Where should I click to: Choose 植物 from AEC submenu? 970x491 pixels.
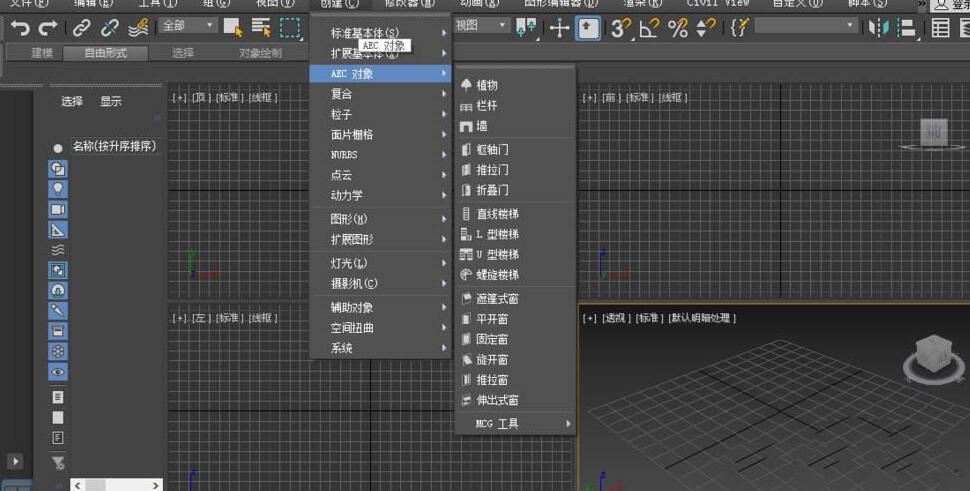516,85
